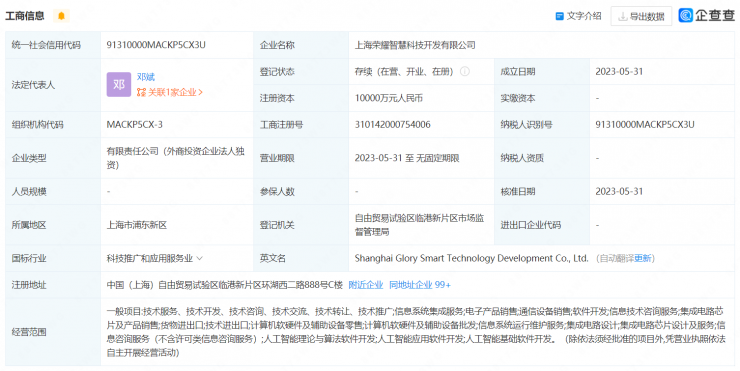This screenshot has width=740, height=371.
Task: Select registered capital 10000万元人民币
Action: (x=388, y=98)
